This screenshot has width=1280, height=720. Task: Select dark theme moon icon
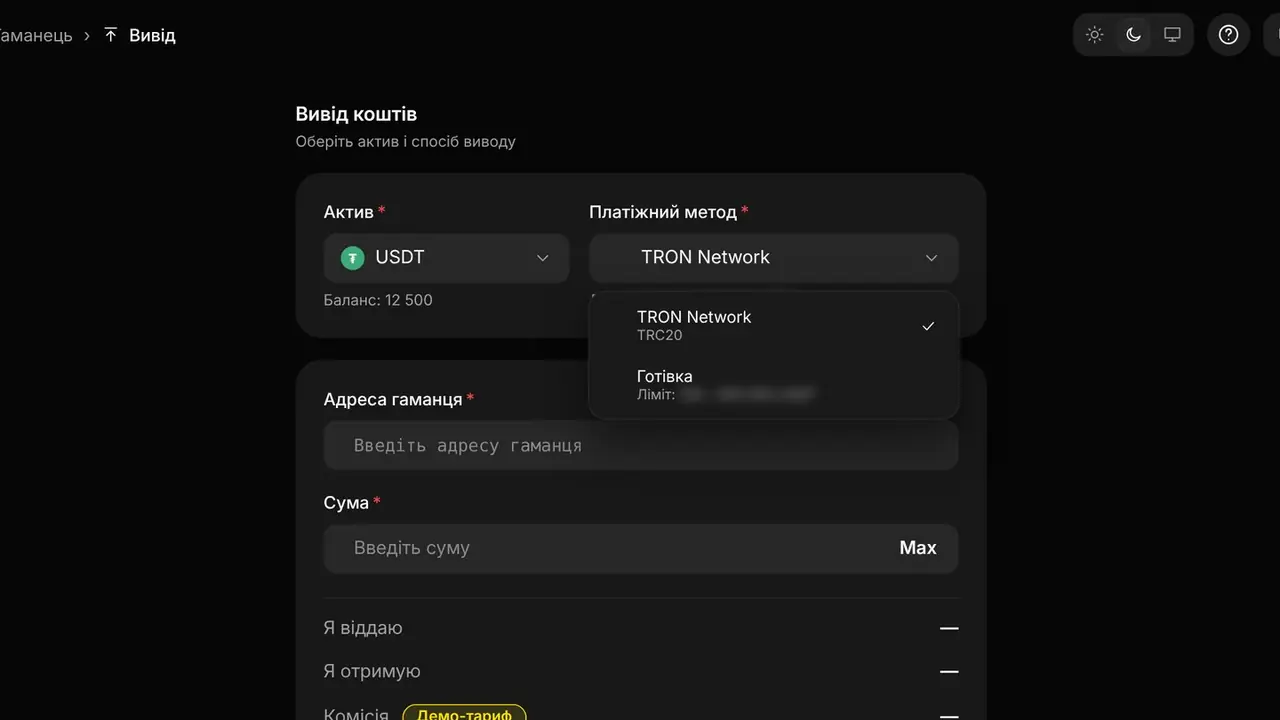[x=1133, y=35]
